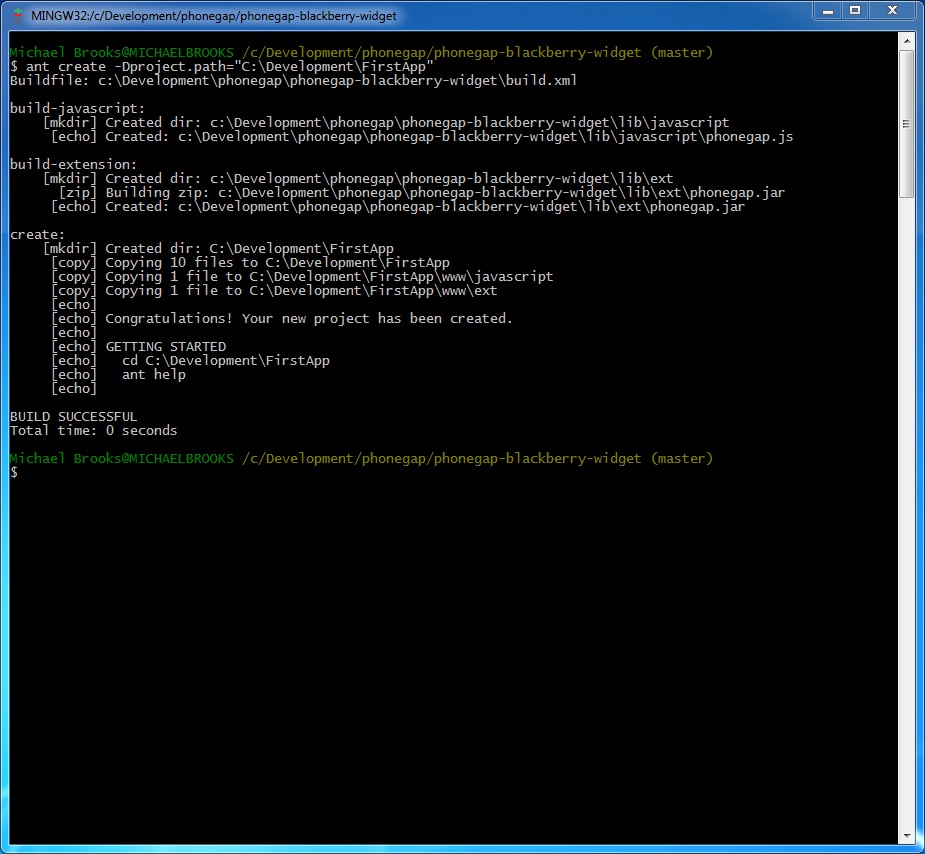Screen dimensions: 925x854
Task: Click the Building zip phonegap.jar line
Action: pos(422,193)
